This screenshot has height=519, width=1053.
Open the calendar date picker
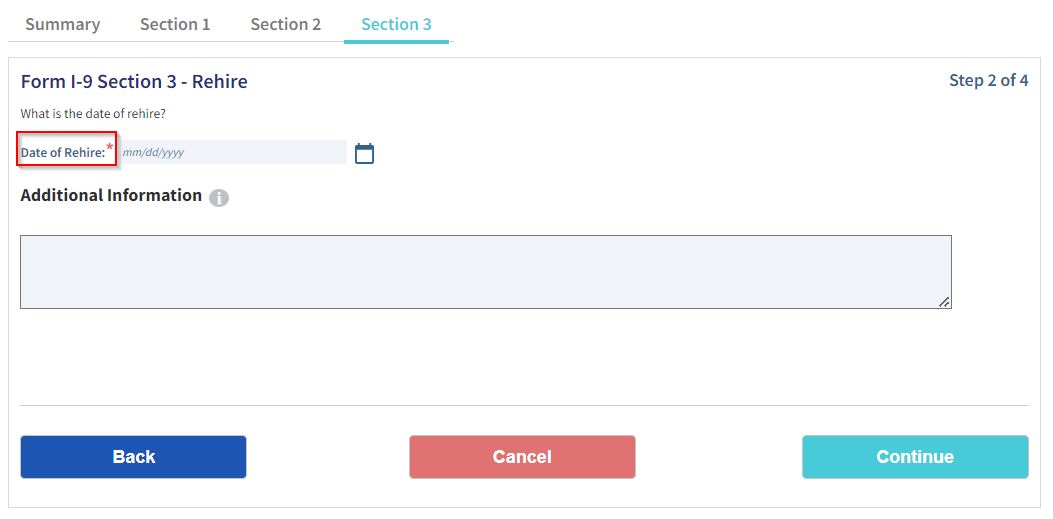(364, 153)
